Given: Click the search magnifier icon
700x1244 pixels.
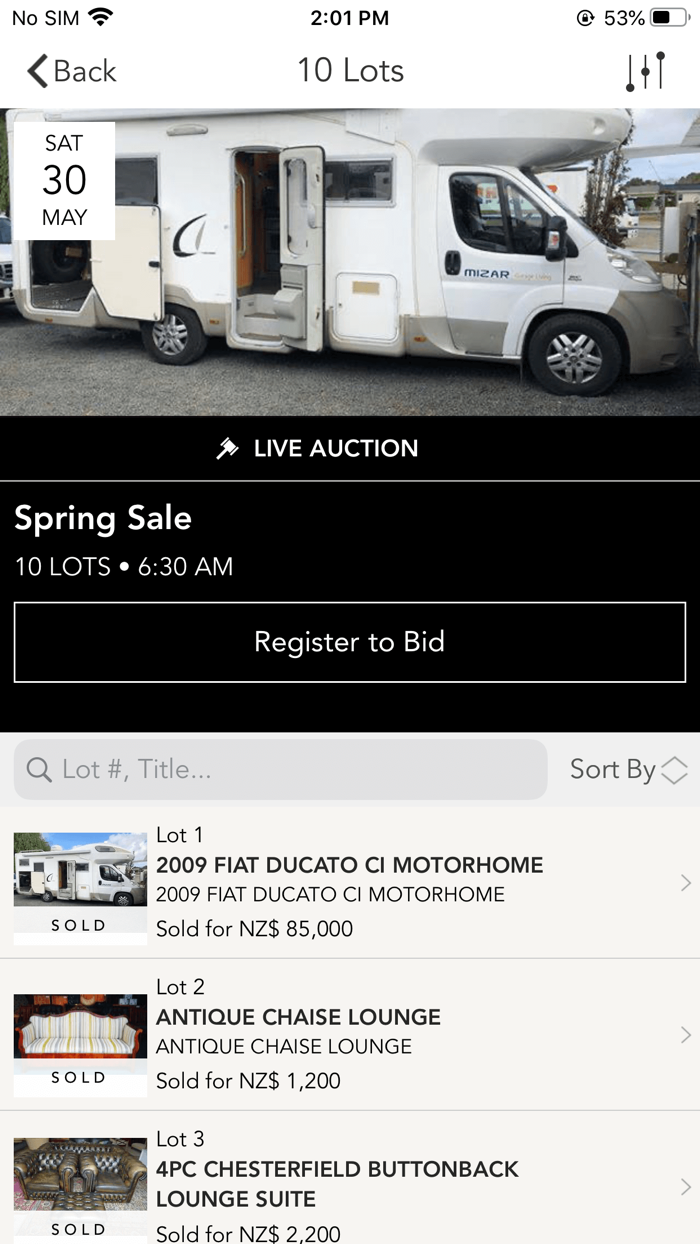Looking at the screenshot, I should (x=38, y=770).
